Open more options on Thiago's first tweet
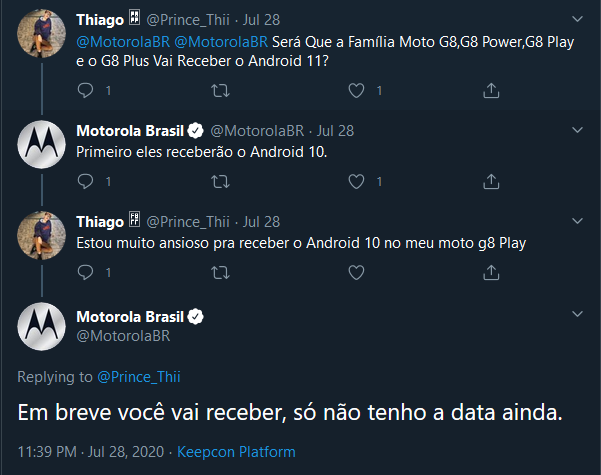The image size is (601, 475). click(x=577, y=20)
